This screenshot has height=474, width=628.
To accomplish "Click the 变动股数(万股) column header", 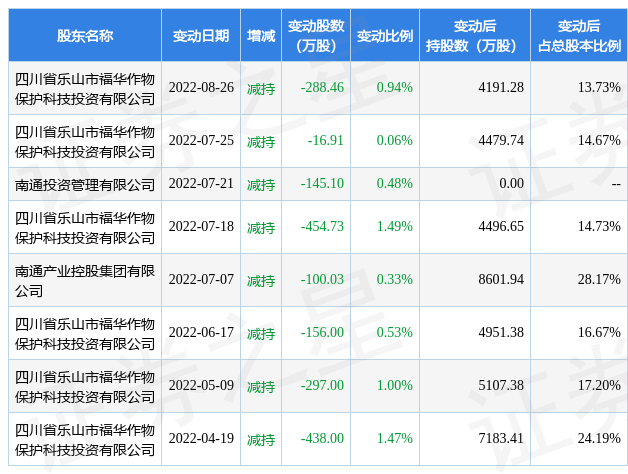I will tap(316, 36).
